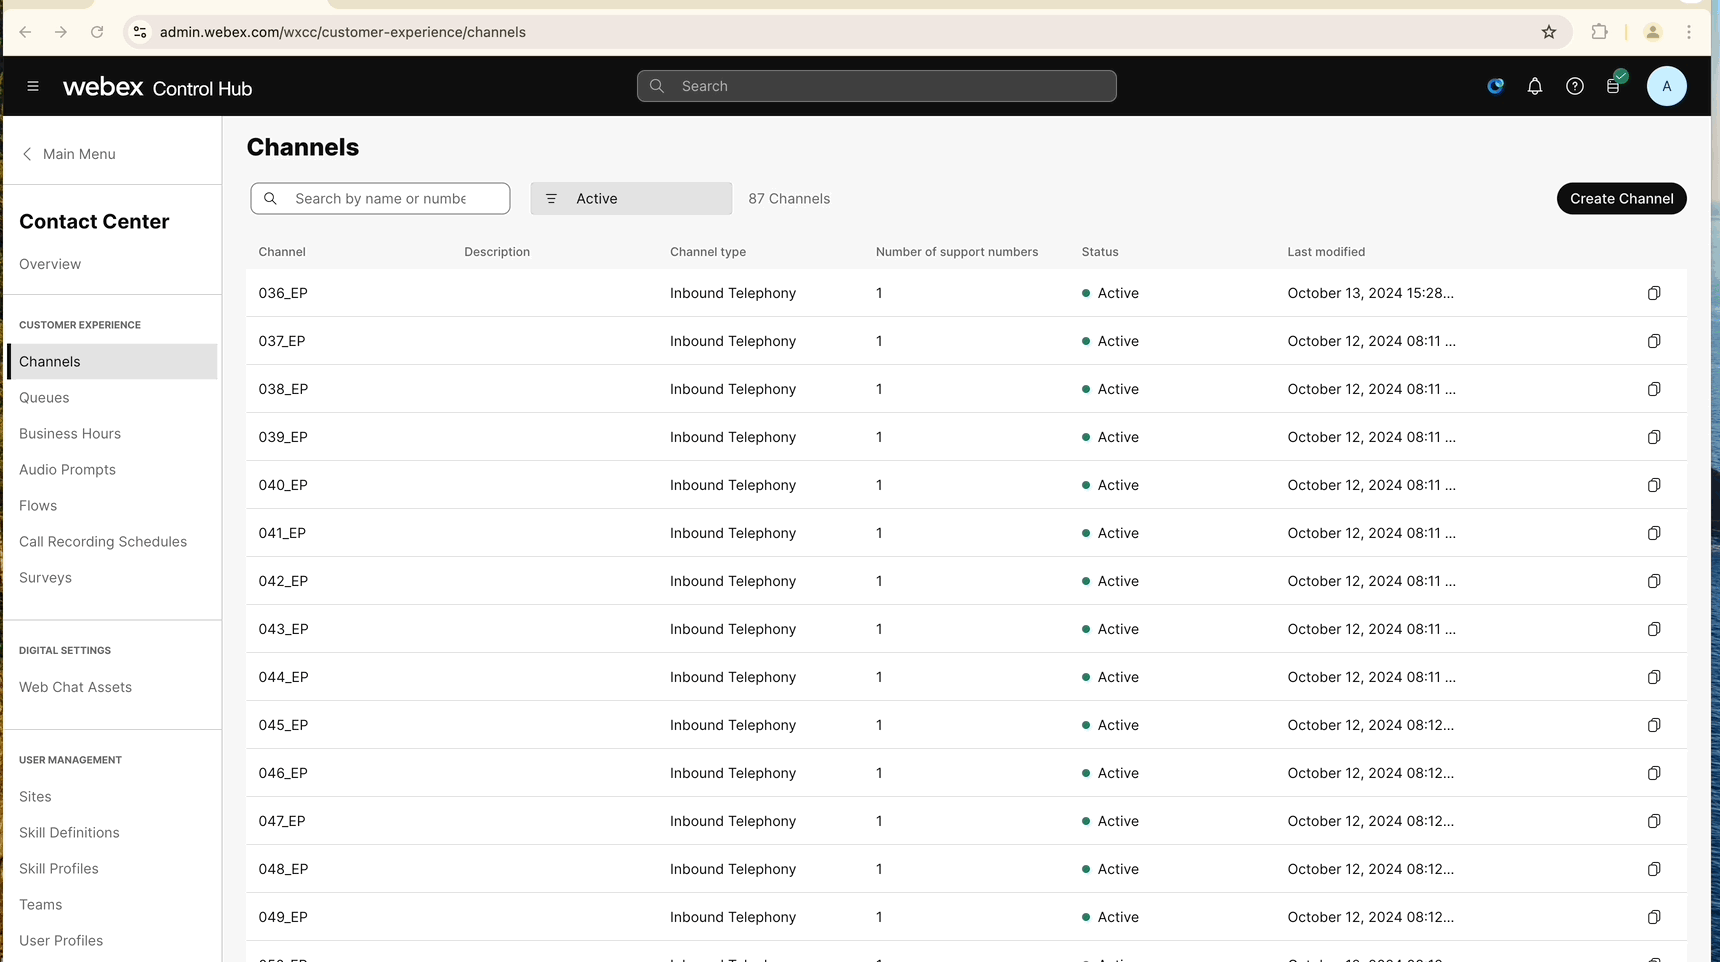Click copy icon for 047_EP channel

click(1653, 821)
